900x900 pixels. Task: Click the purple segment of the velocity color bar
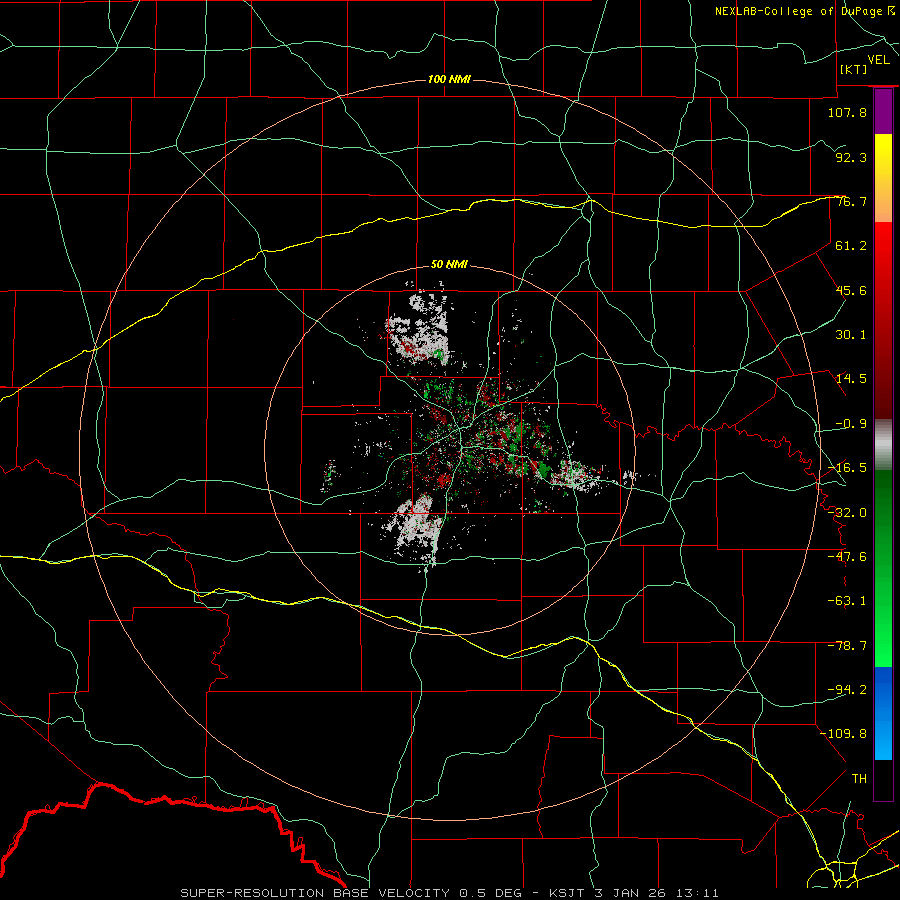point(883,112)
